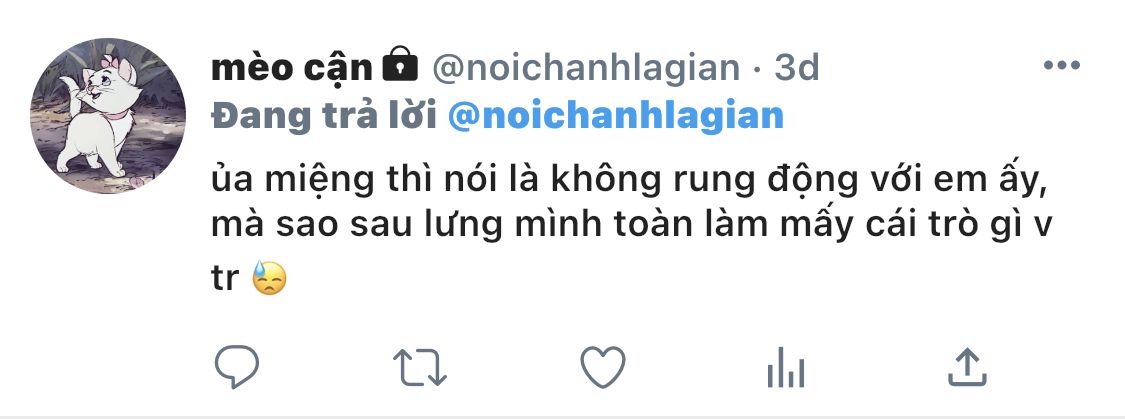Click the dot separator before the timestamp
This screenshot has width=1125, height=419.
point(757,67)
